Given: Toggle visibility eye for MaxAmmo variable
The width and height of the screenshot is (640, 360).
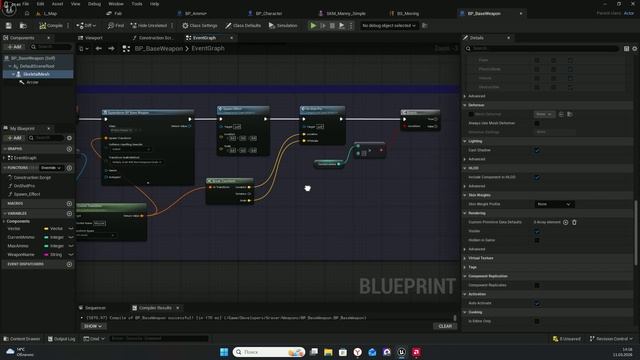Looking at the screenshot, I should [x=71, y=246].
